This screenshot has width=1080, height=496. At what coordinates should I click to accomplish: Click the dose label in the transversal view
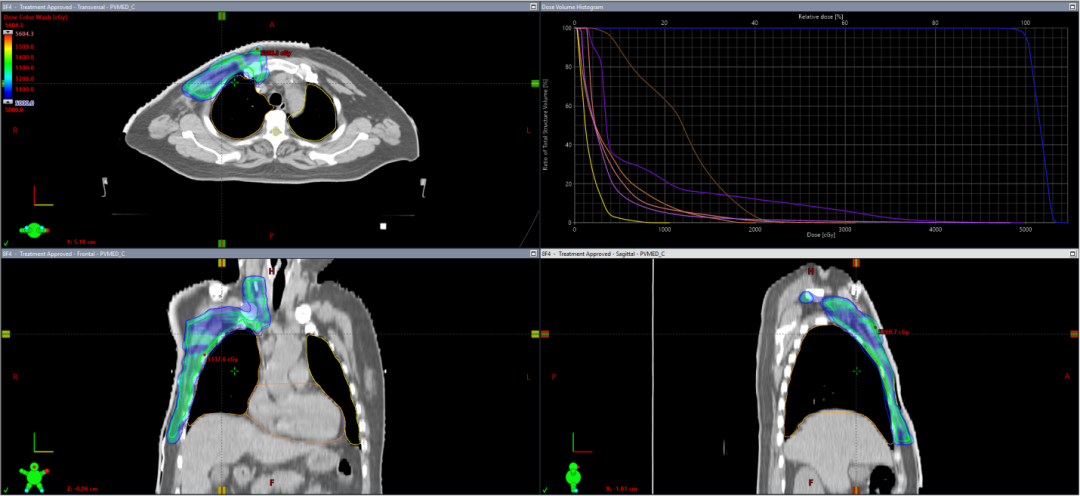274,53
